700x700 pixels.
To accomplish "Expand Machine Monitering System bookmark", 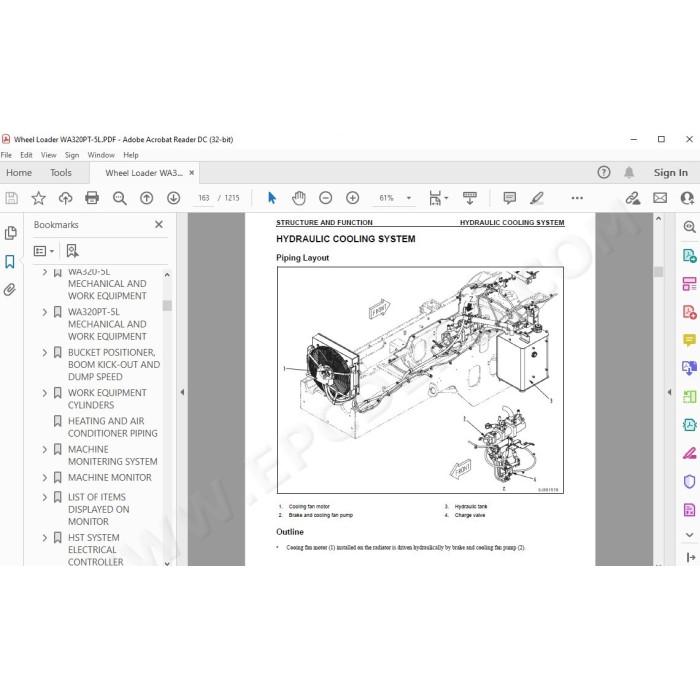I will (45, 450).
